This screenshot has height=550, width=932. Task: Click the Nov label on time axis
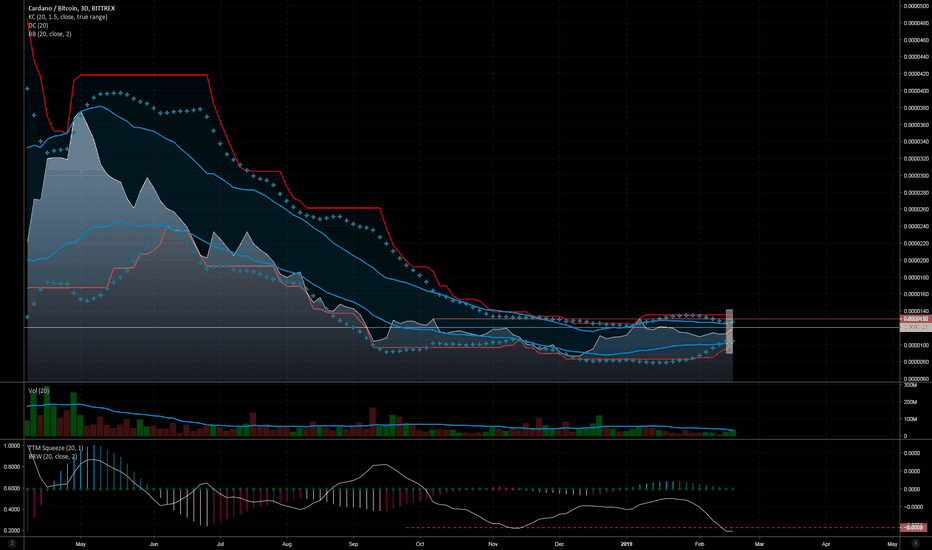[493, 544]
